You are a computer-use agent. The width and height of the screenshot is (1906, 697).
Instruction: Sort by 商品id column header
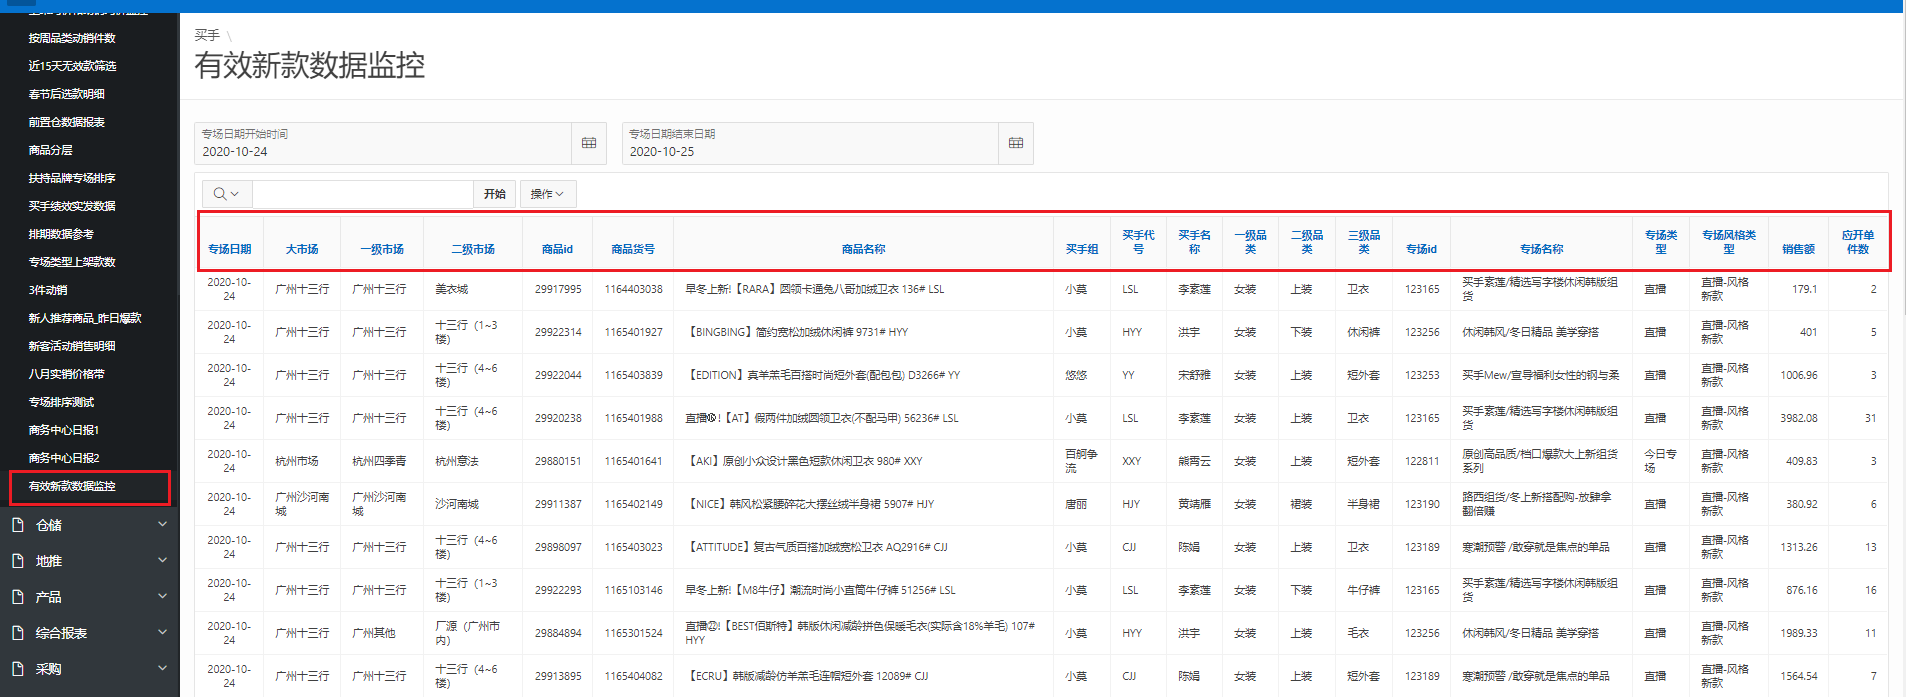coord(557,249)
